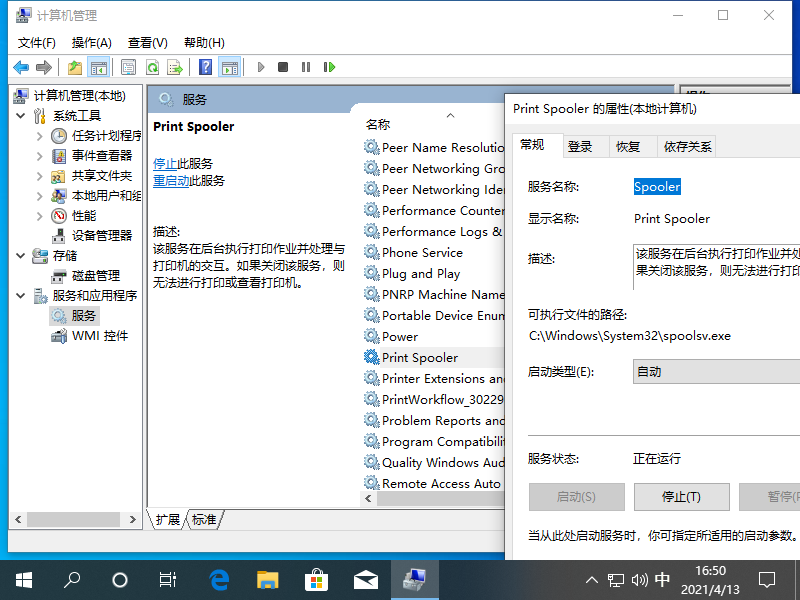
Task: Open the Windows Start menu
Action: 24,580
